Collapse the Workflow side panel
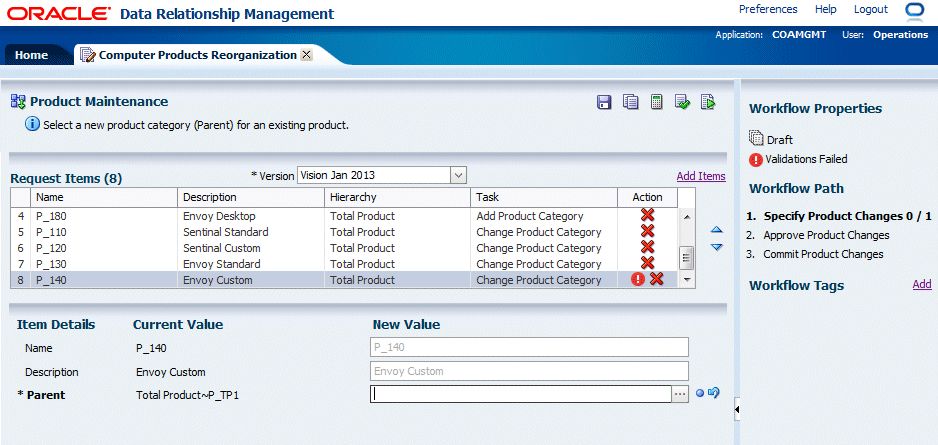The image size is (938, 445). click(737, 409)
